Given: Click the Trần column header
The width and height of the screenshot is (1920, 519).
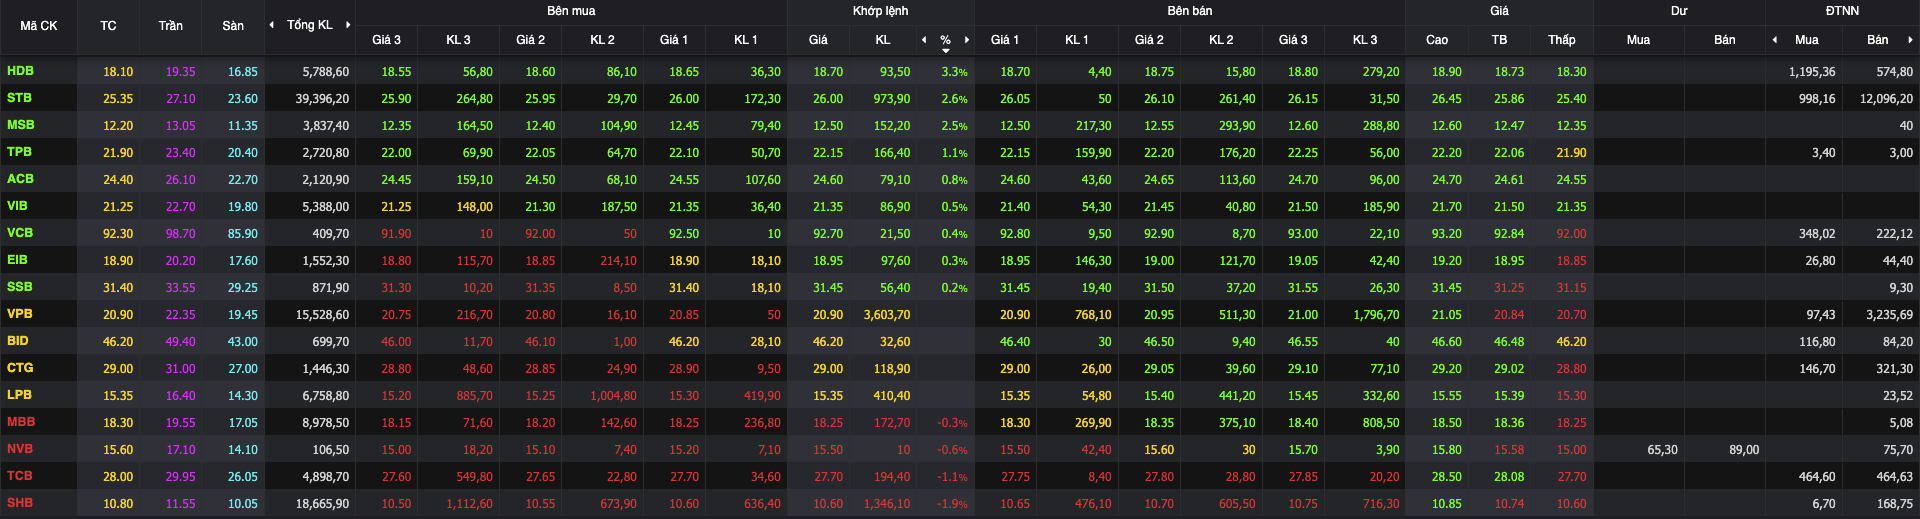Looking at the screenshot, I should (171, 26).
